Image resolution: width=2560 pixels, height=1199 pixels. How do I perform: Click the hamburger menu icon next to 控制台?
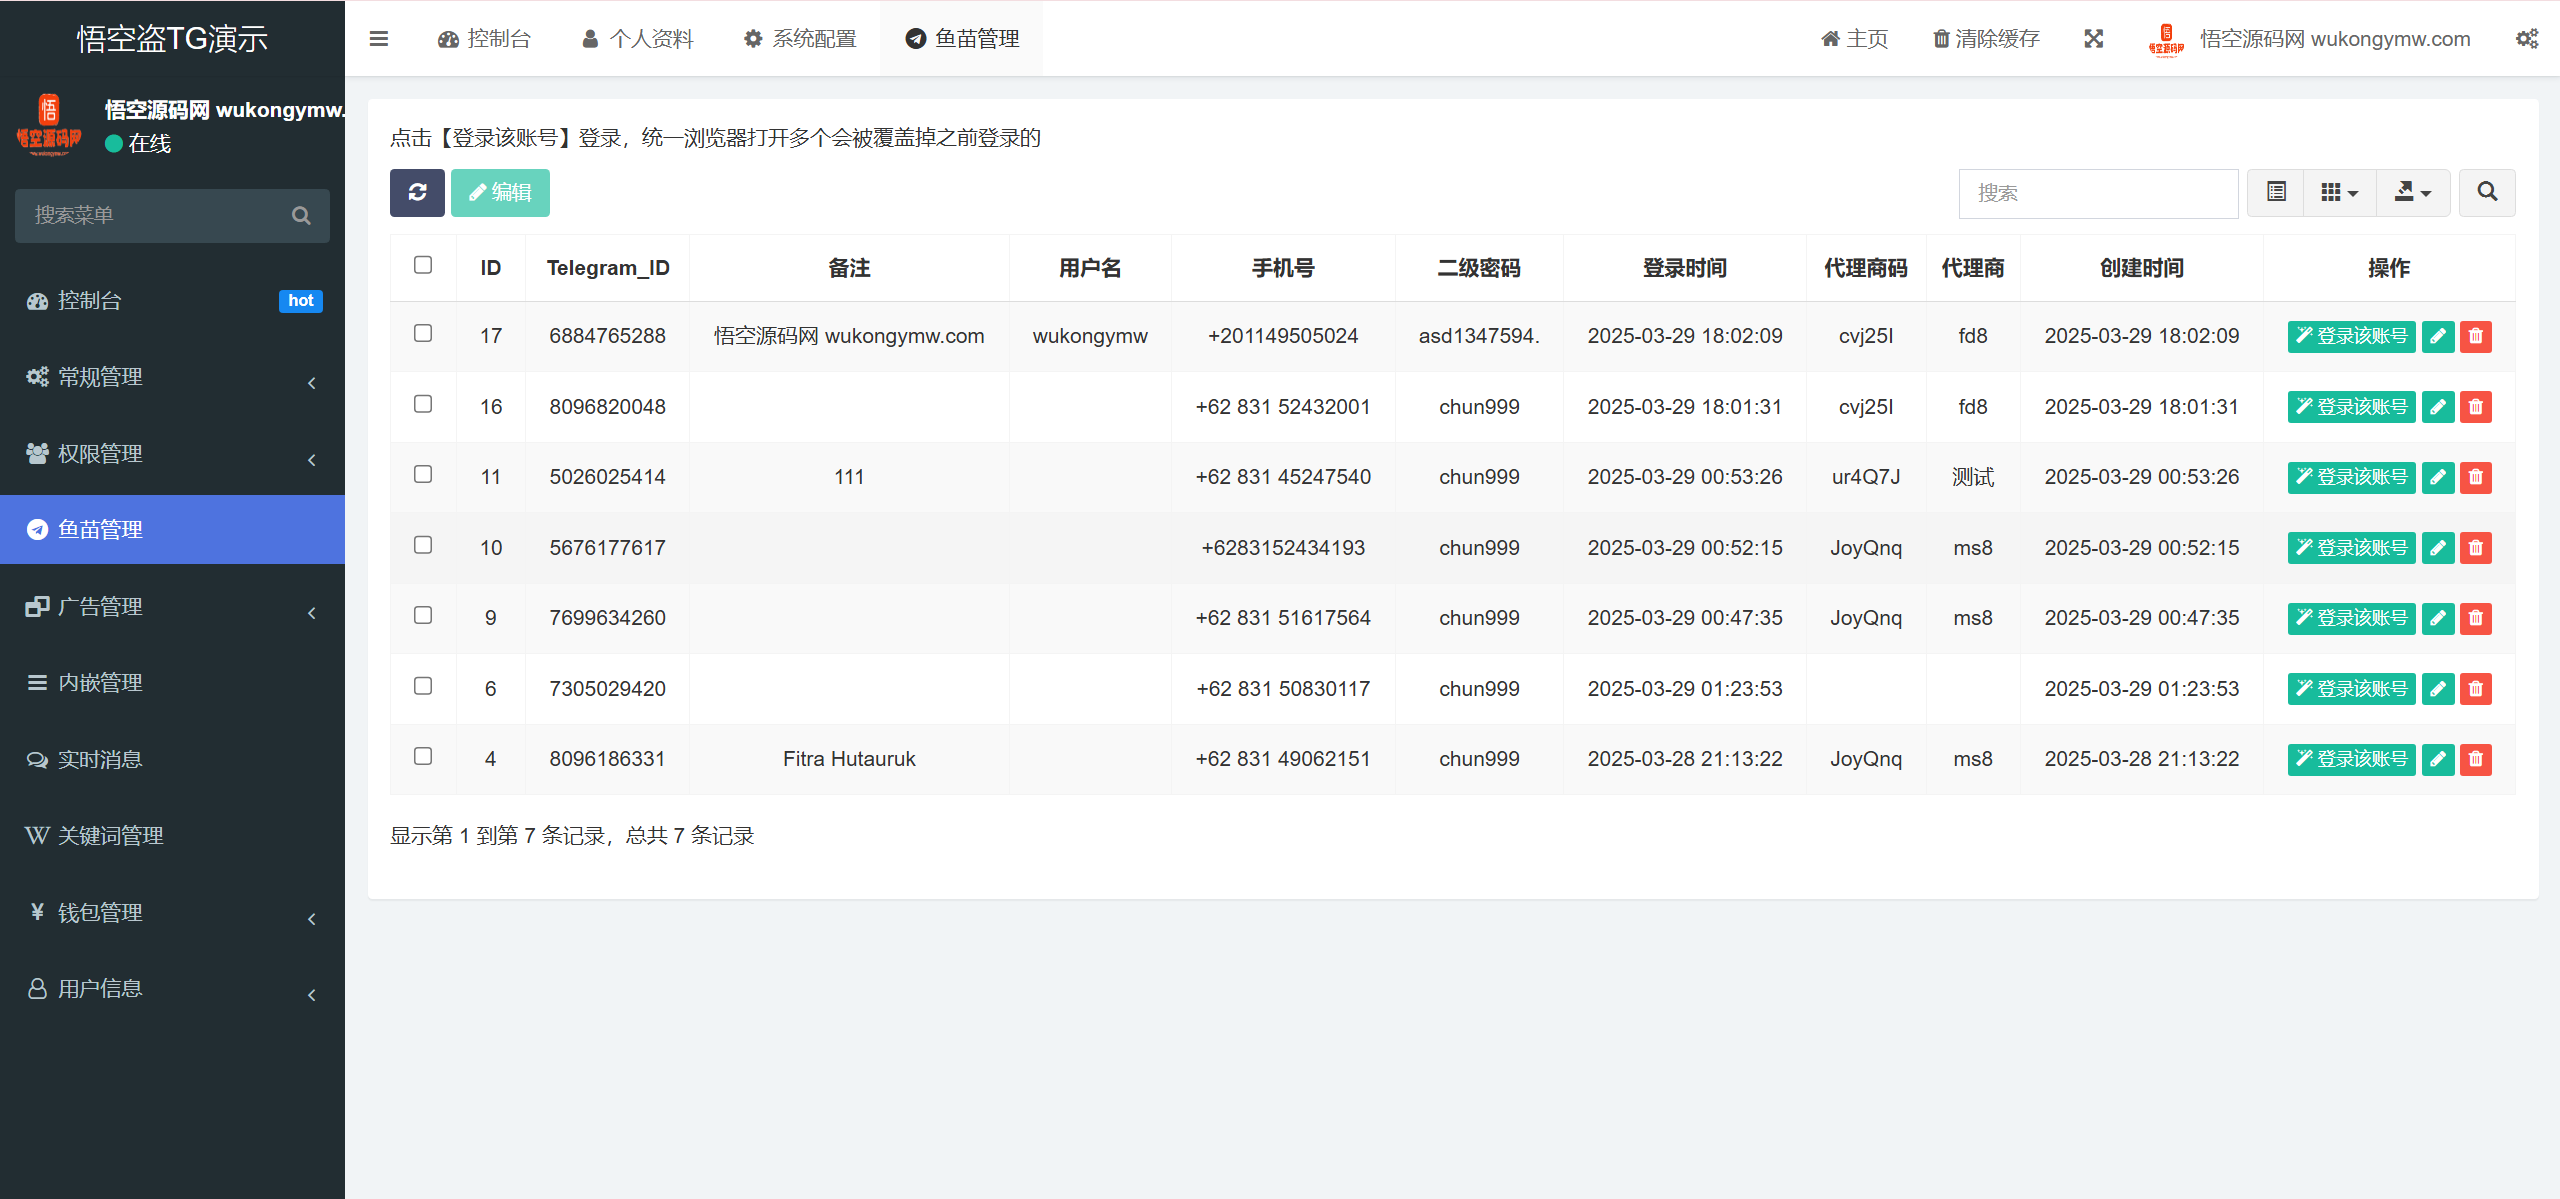point(379,38)
